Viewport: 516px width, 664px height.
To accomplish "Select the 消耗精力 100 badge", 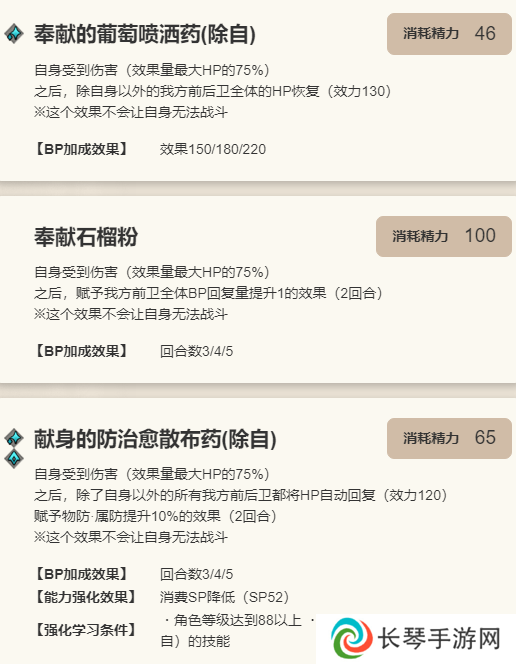I will (444, 236).
